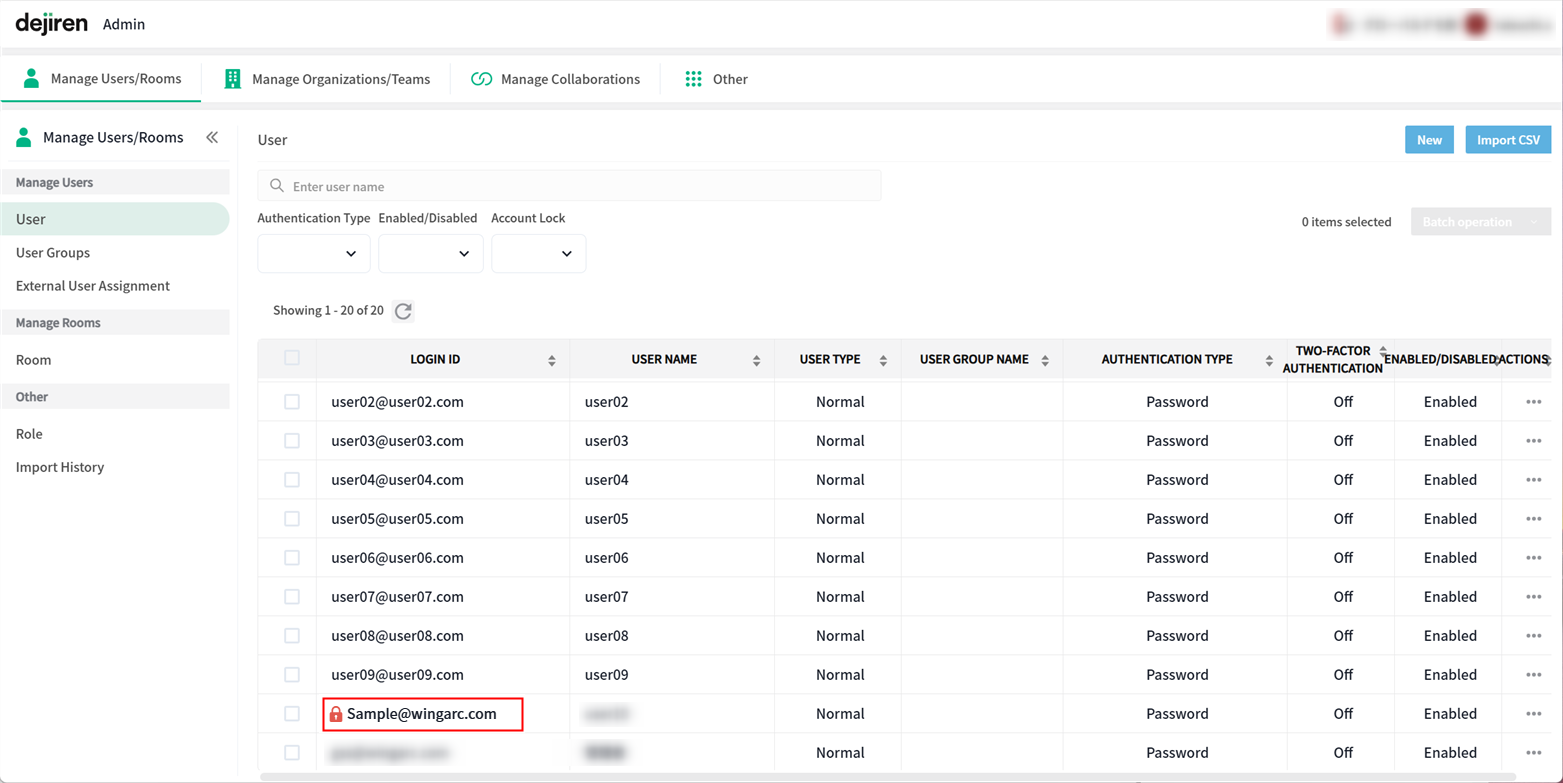
Task: Click the LOGIN ID column sort arrows
Action: 552,360
